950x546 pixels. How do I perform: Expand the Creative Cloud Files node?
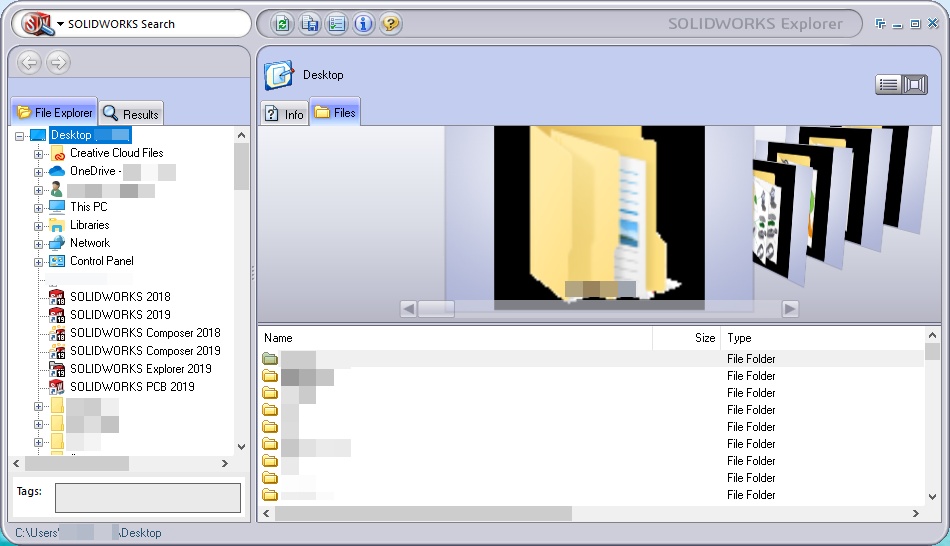coord(38,154)
